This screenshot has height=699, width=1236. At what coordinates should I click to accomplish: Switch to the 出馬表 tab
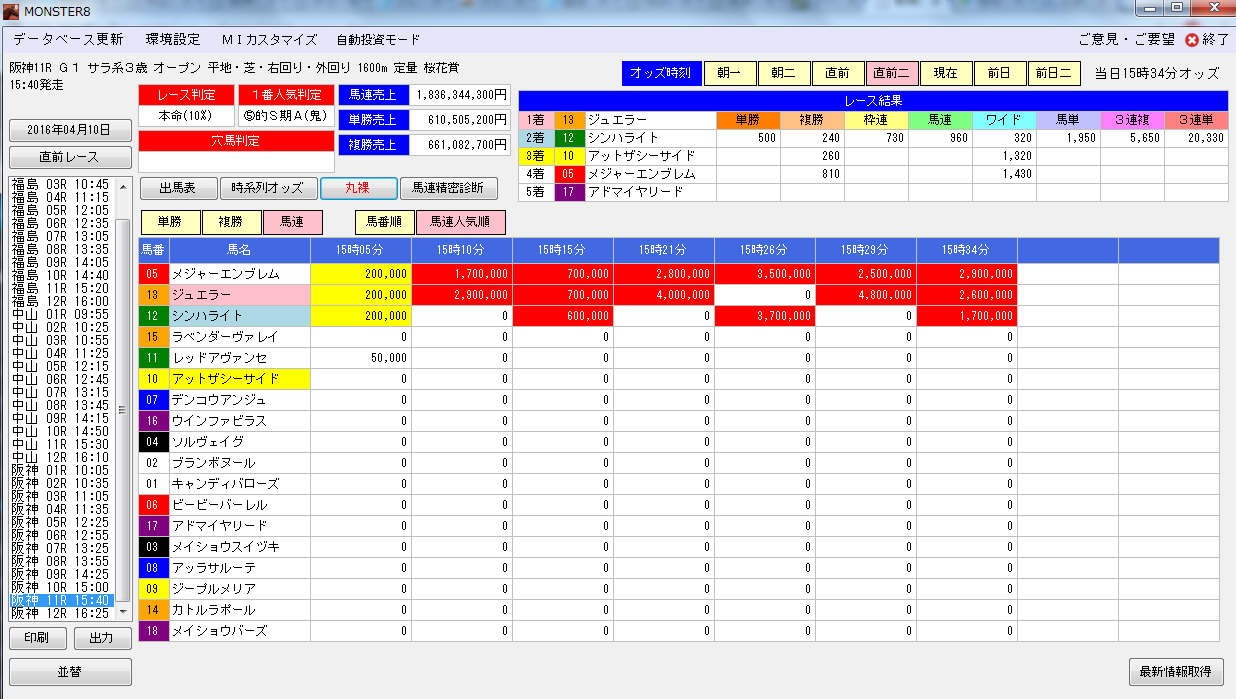177,188
